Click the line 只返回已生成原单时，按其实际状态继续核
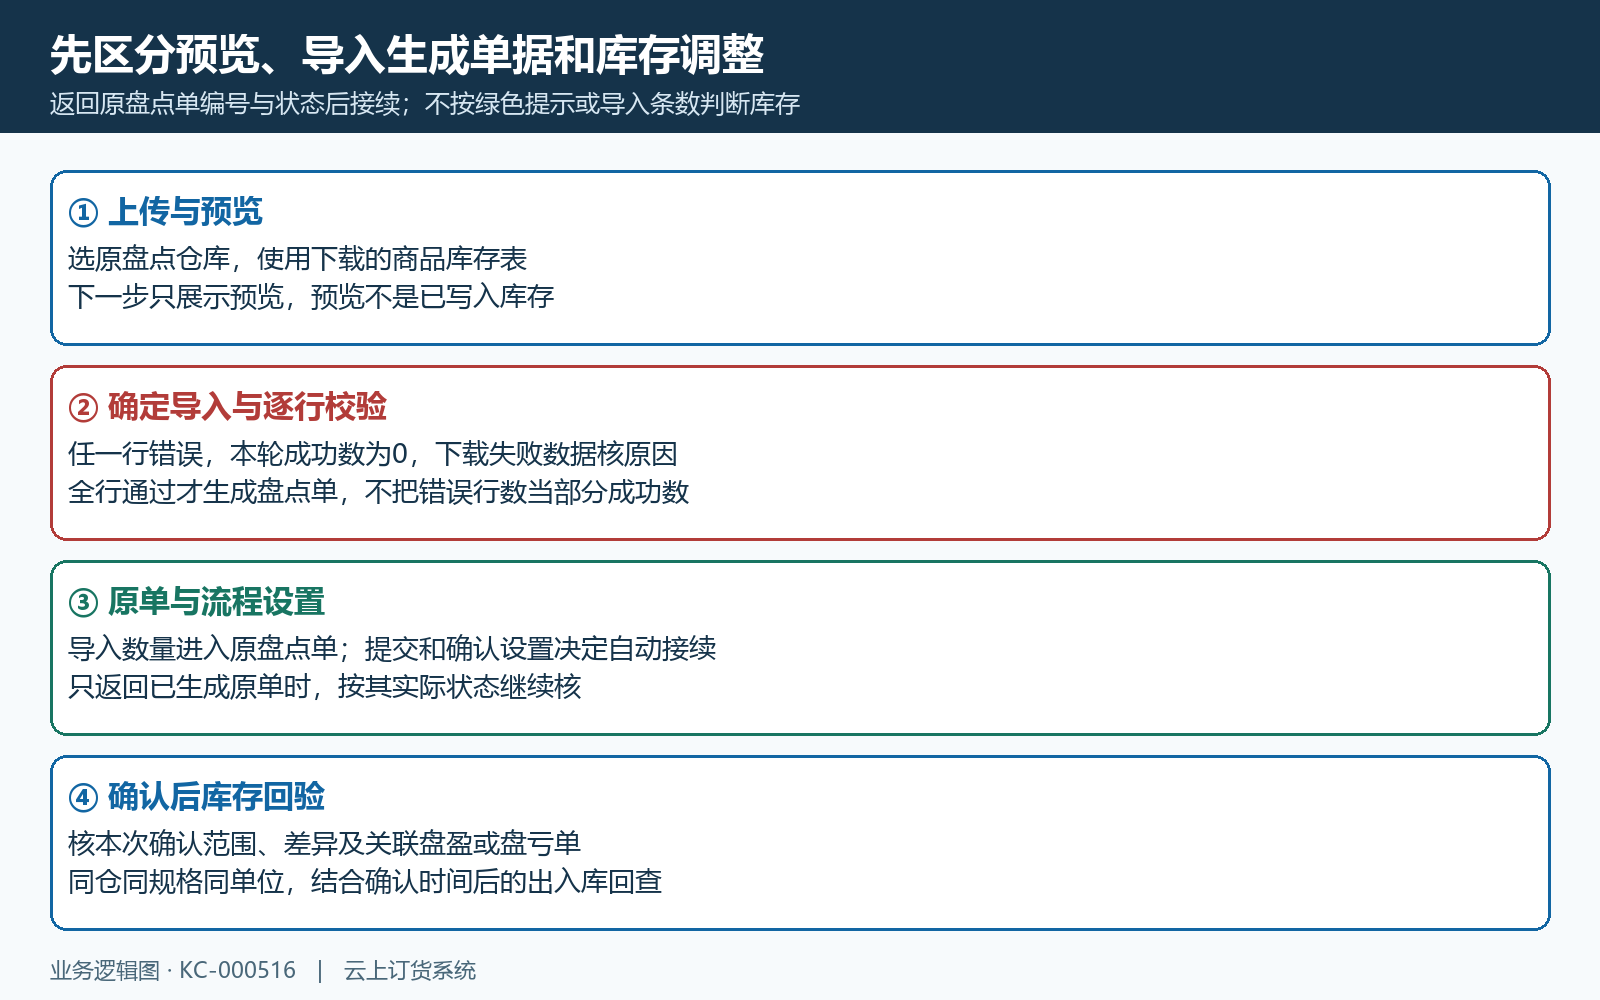This screenshot has width=1600, height=1000. click(324, 687)
